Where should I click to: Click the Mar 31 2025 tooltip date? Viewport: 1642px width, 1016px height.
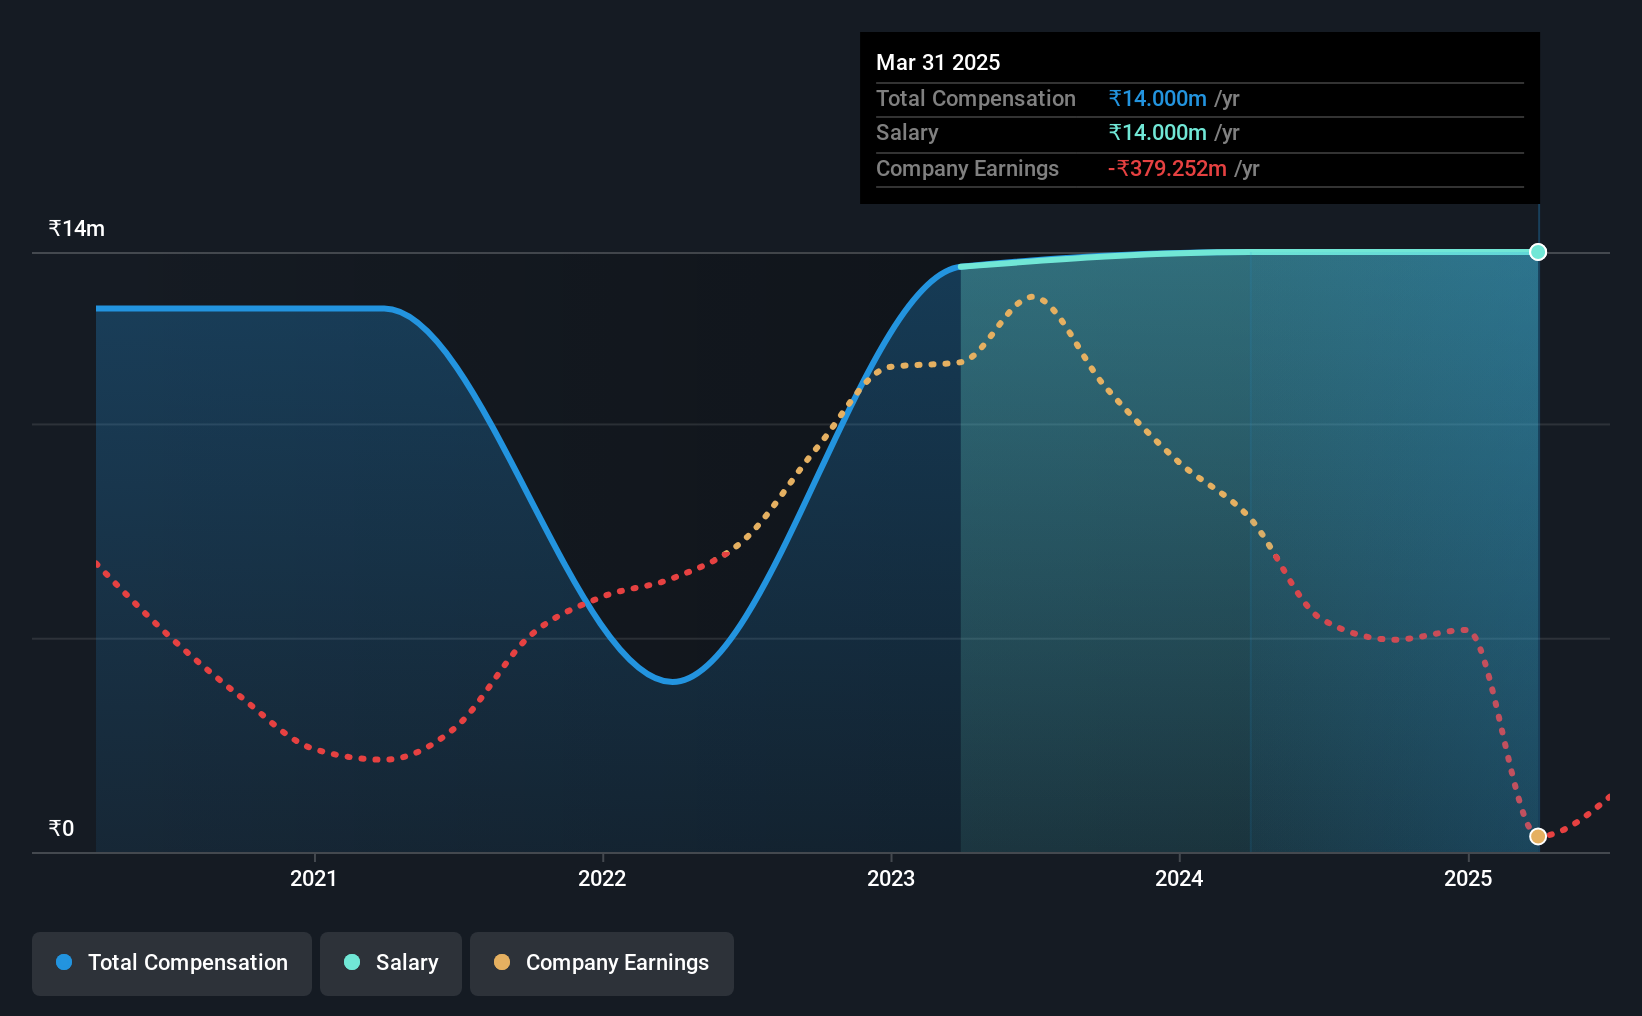938,62
